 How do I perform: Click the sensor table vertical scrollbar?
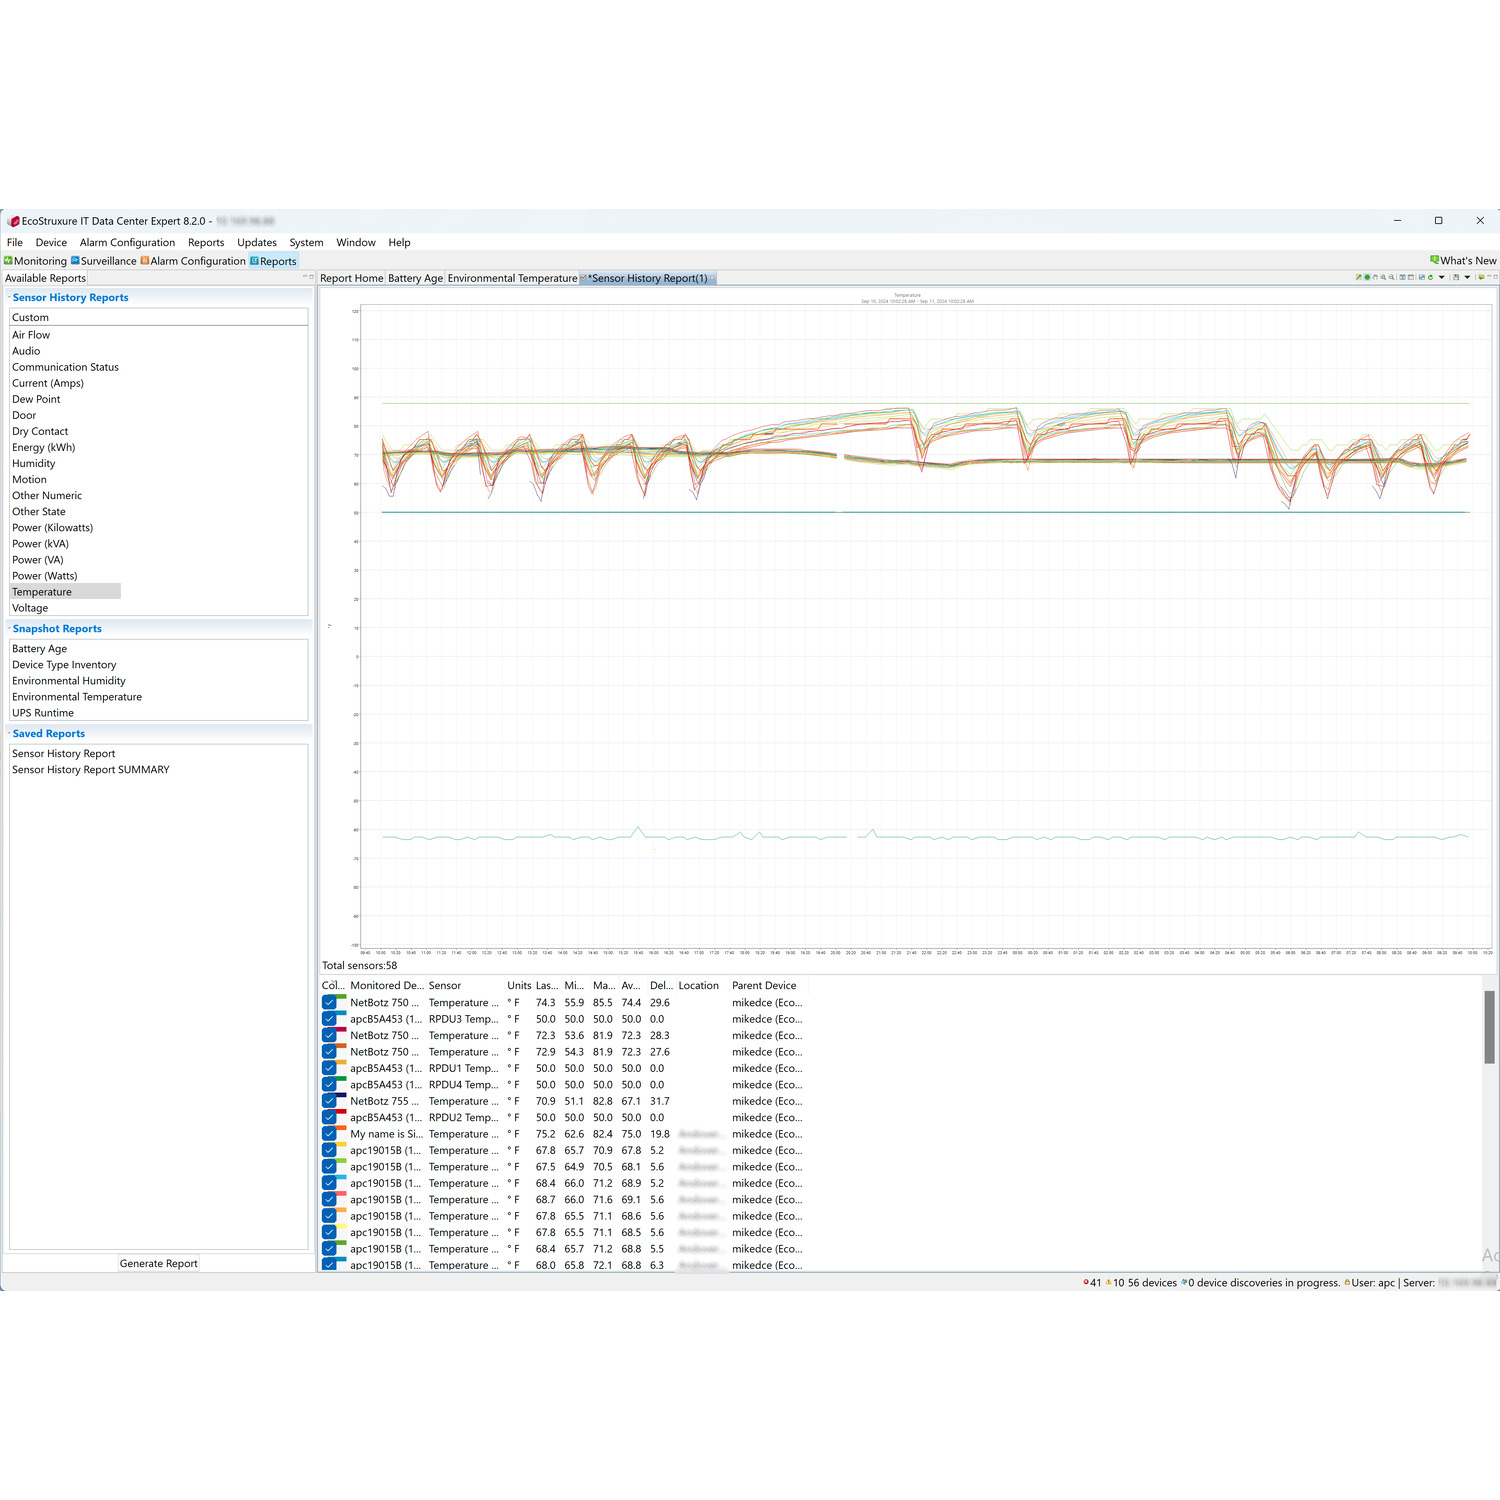click(x=1489, y=1027)
